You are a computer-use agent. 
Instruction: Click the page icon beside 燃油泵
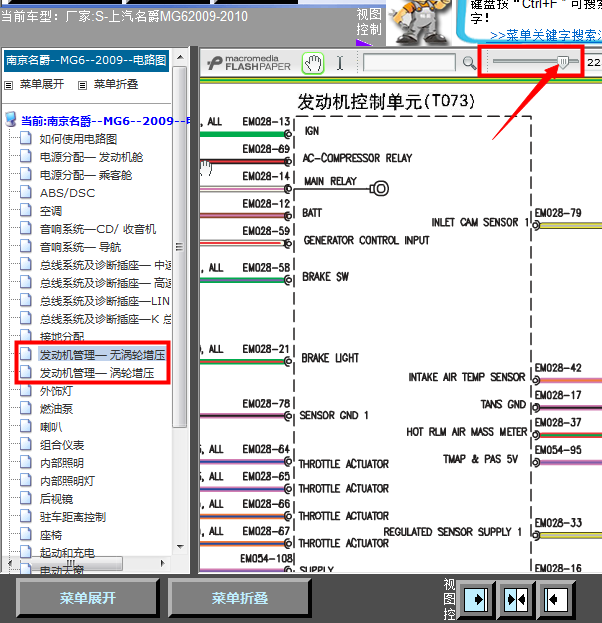pos(25,408)
